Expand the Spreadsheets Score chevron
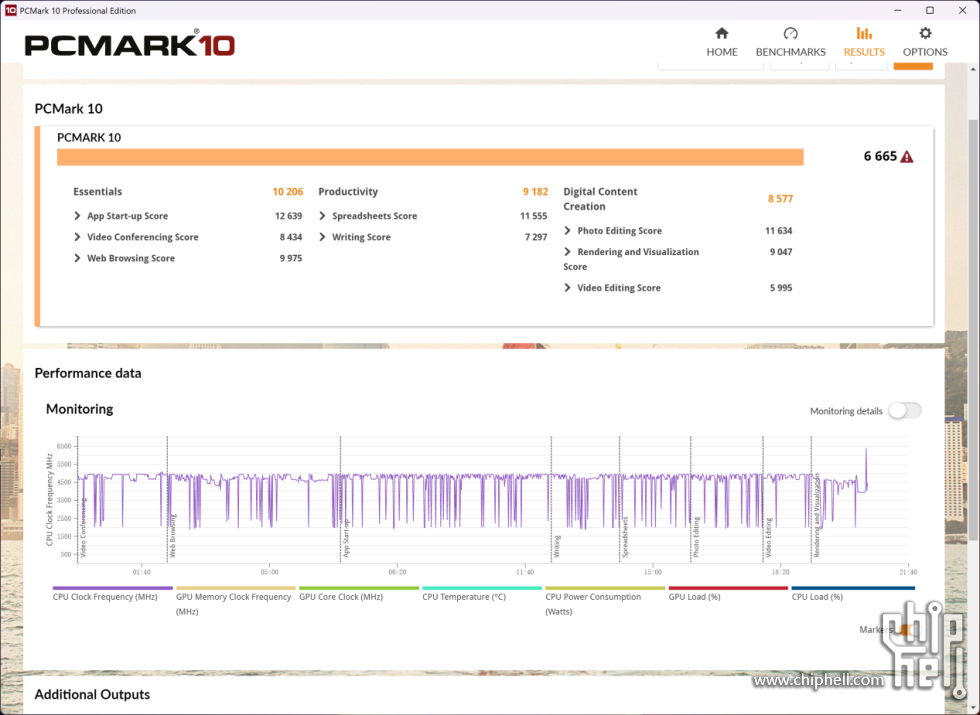The image size is (980, 715). pos(322,216)
